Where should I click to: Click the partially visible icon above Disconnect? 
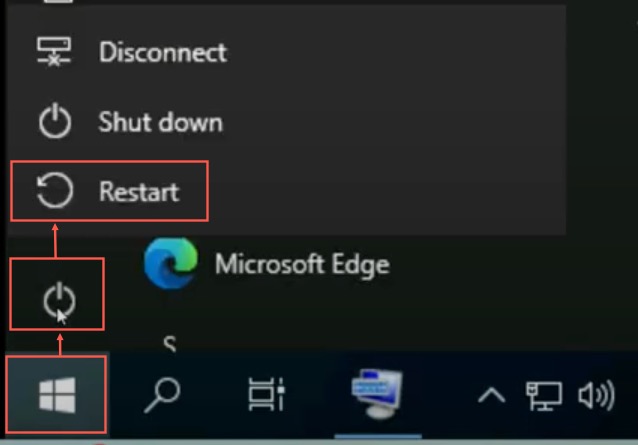tap(54, 5)
